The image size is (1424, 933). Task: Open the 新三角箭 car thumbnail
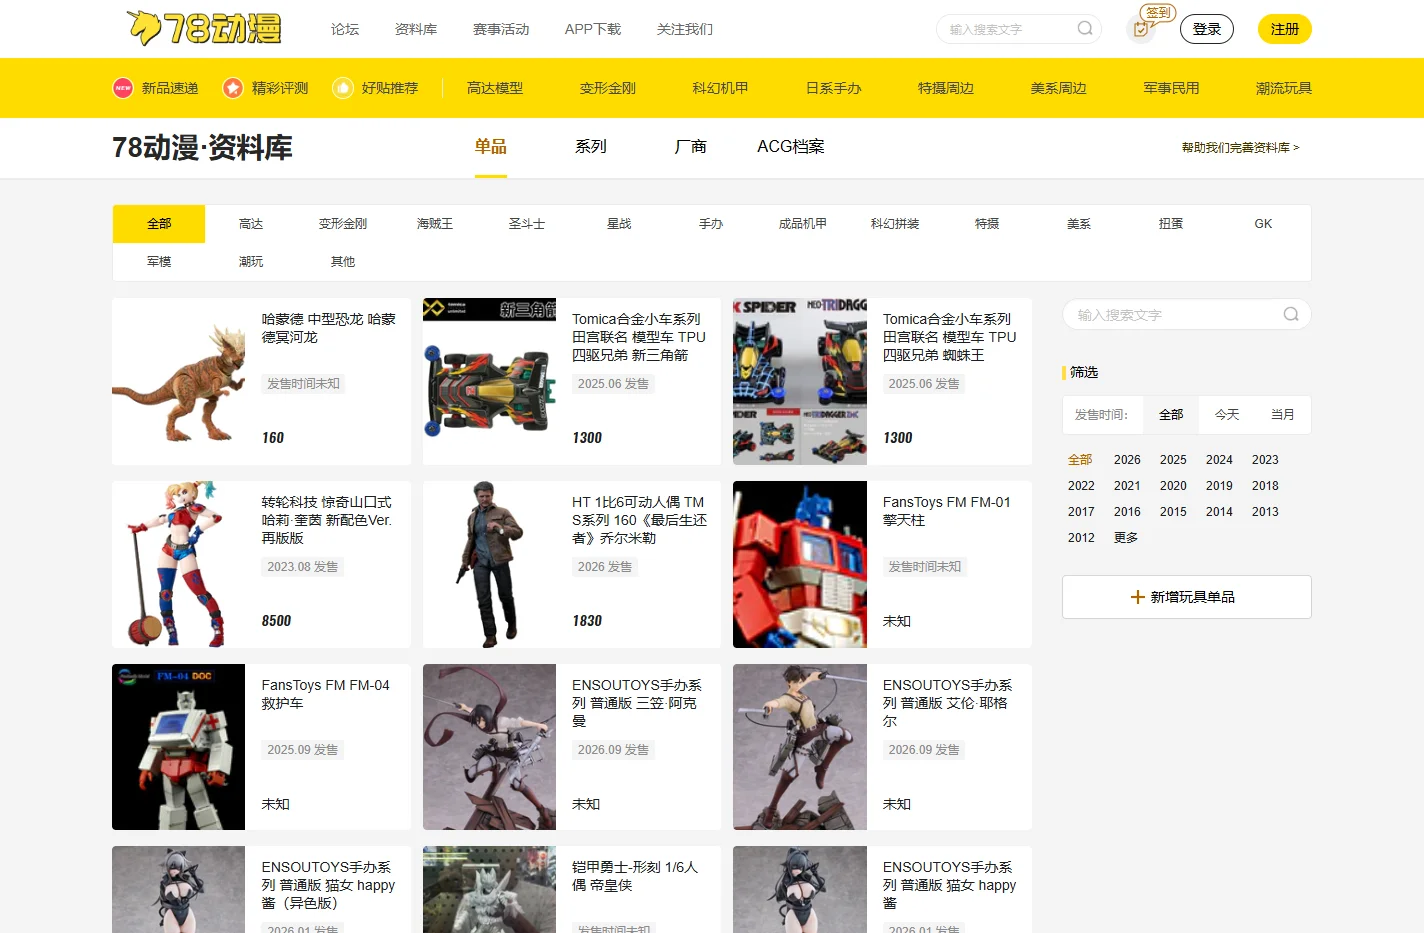[x=489, y=381]
